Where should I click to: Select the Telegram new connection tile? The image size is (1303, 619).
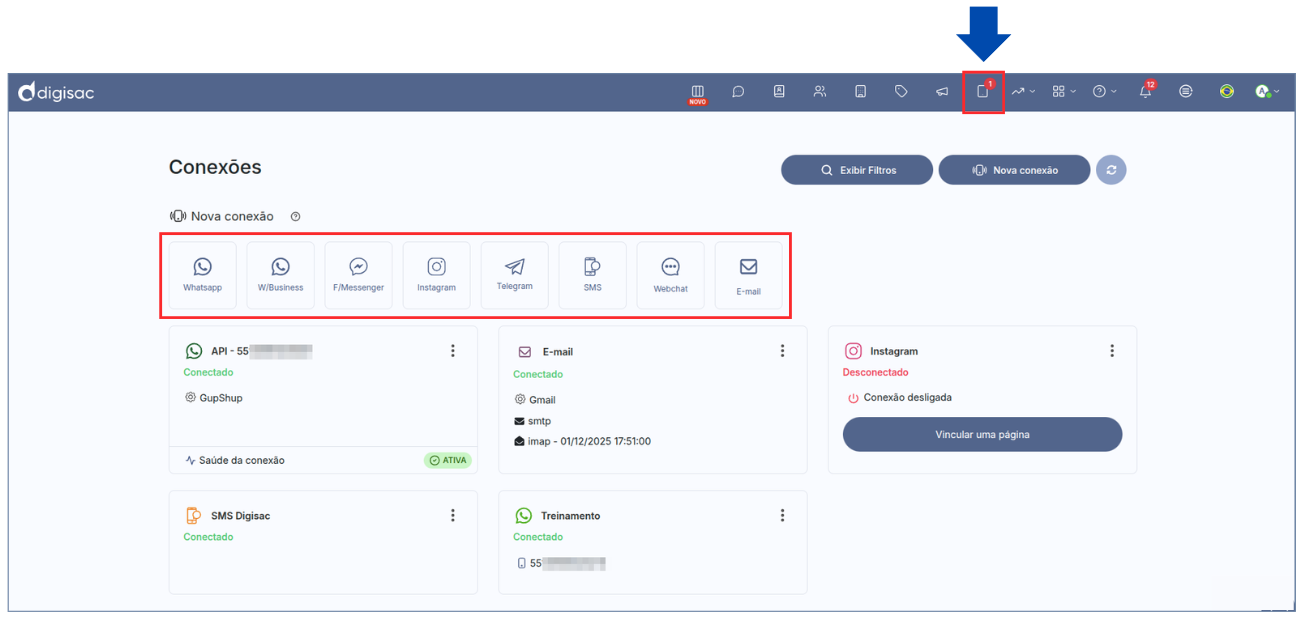coord(514,275)
